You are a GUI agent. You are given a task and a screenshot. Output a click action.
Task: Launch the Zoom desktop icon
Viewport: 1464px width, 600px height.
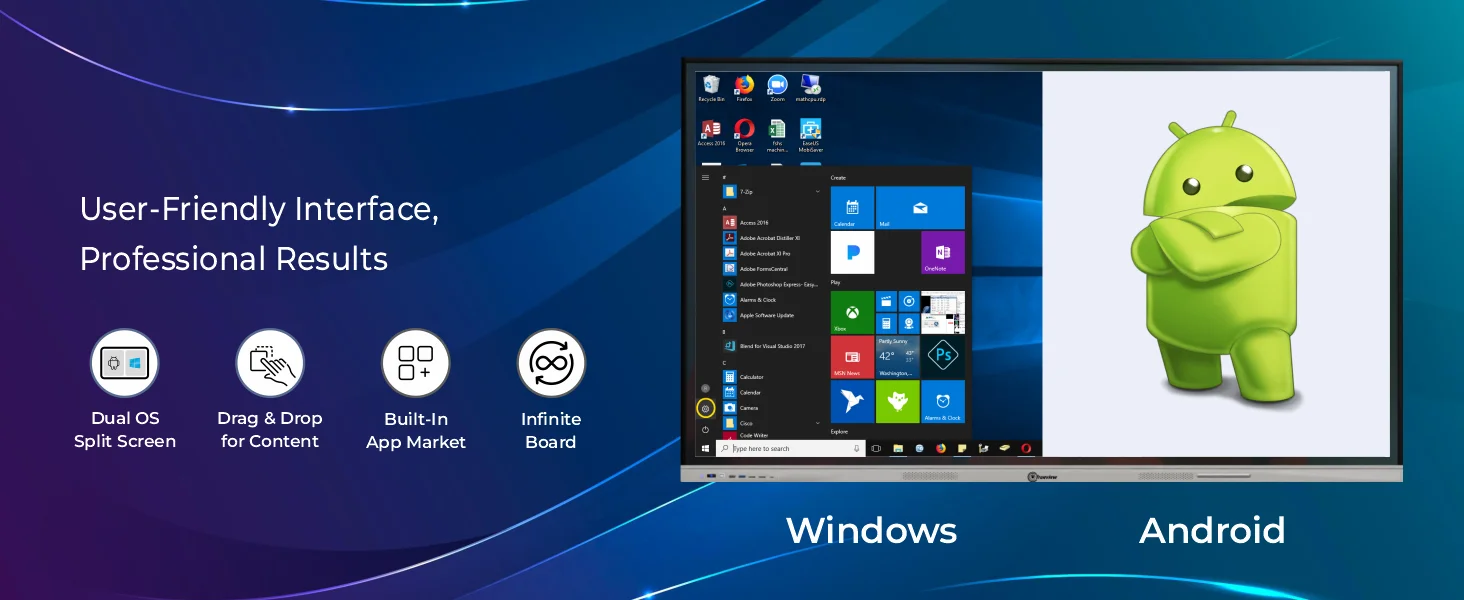pos(777,86)
